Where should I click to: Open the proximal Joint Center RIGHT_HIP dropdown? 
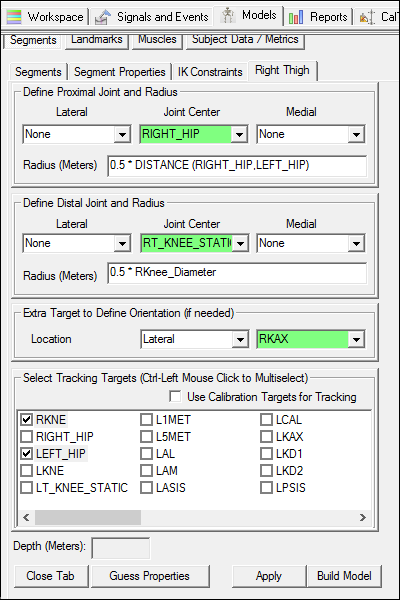(x=240, y=134)
